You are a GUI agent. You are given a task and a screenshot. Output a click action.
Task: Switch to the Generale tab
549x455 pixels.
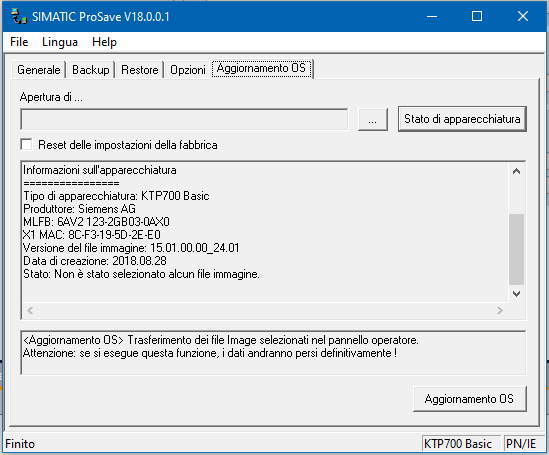pyautogui.click(x=39, y=70)
